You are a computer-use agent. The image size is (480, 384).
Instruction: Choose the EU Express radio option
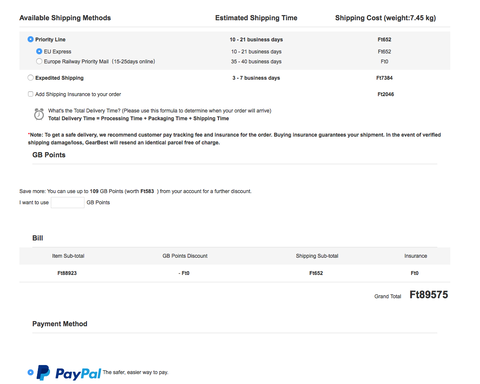pyautogui.click(x=39, y=51)
